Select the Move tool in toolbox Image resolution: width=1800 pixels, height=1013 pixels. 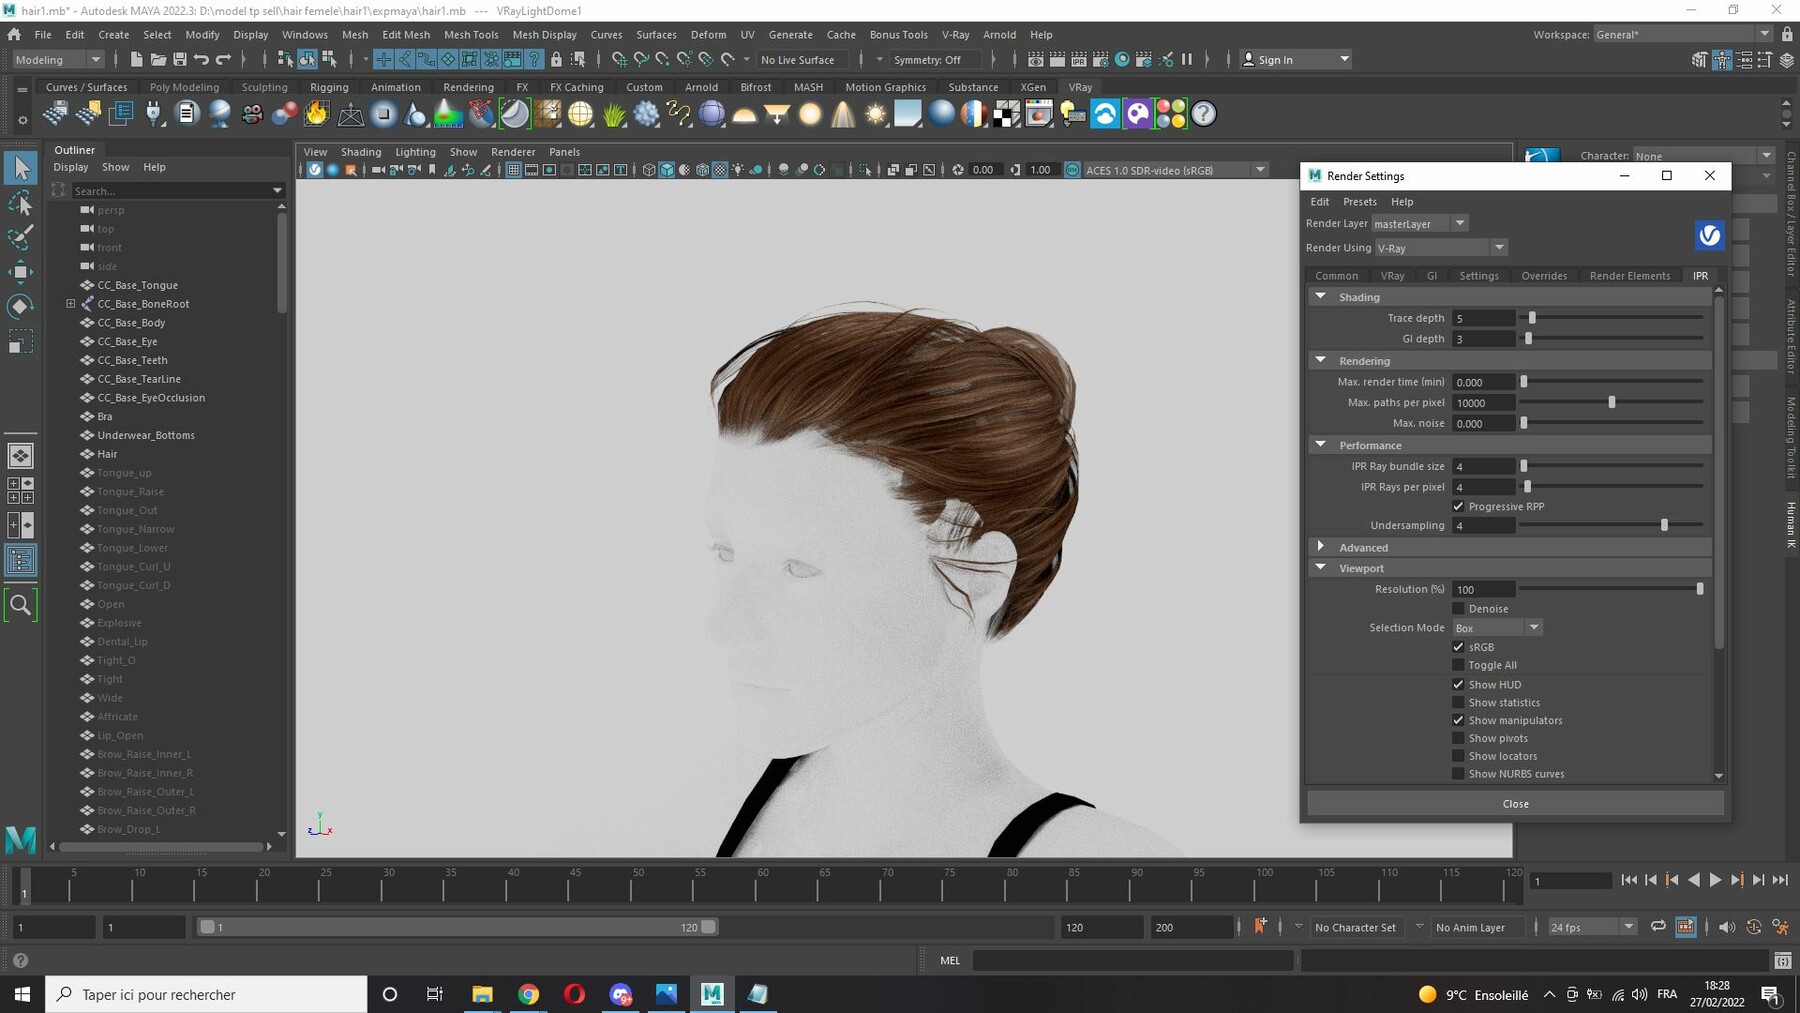20,272
